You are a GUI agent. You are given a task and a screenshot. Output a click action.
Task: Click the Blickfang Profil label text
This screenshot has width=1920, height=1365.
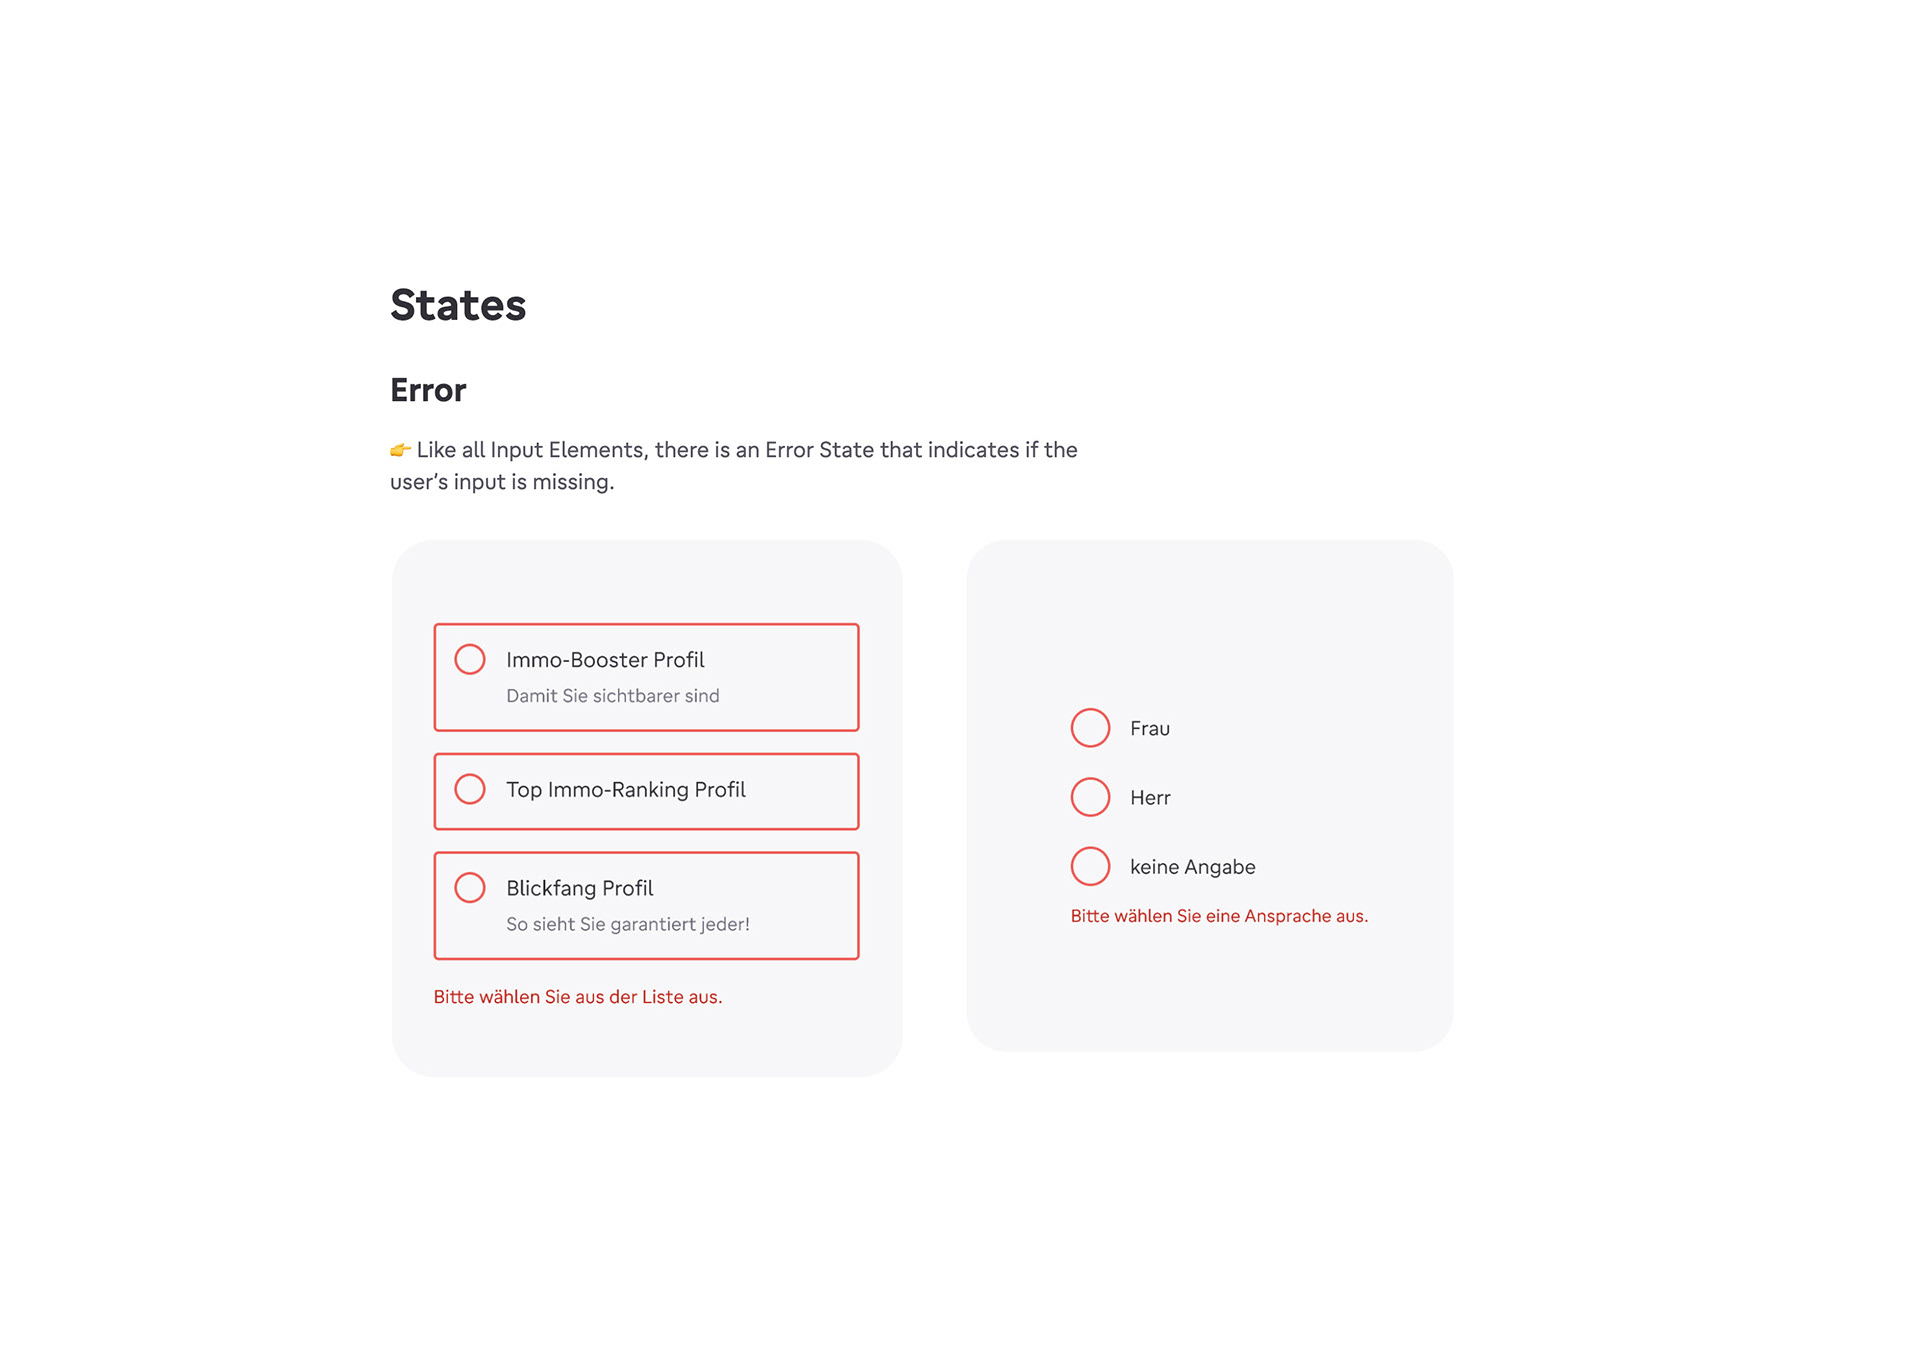[580, 888]
